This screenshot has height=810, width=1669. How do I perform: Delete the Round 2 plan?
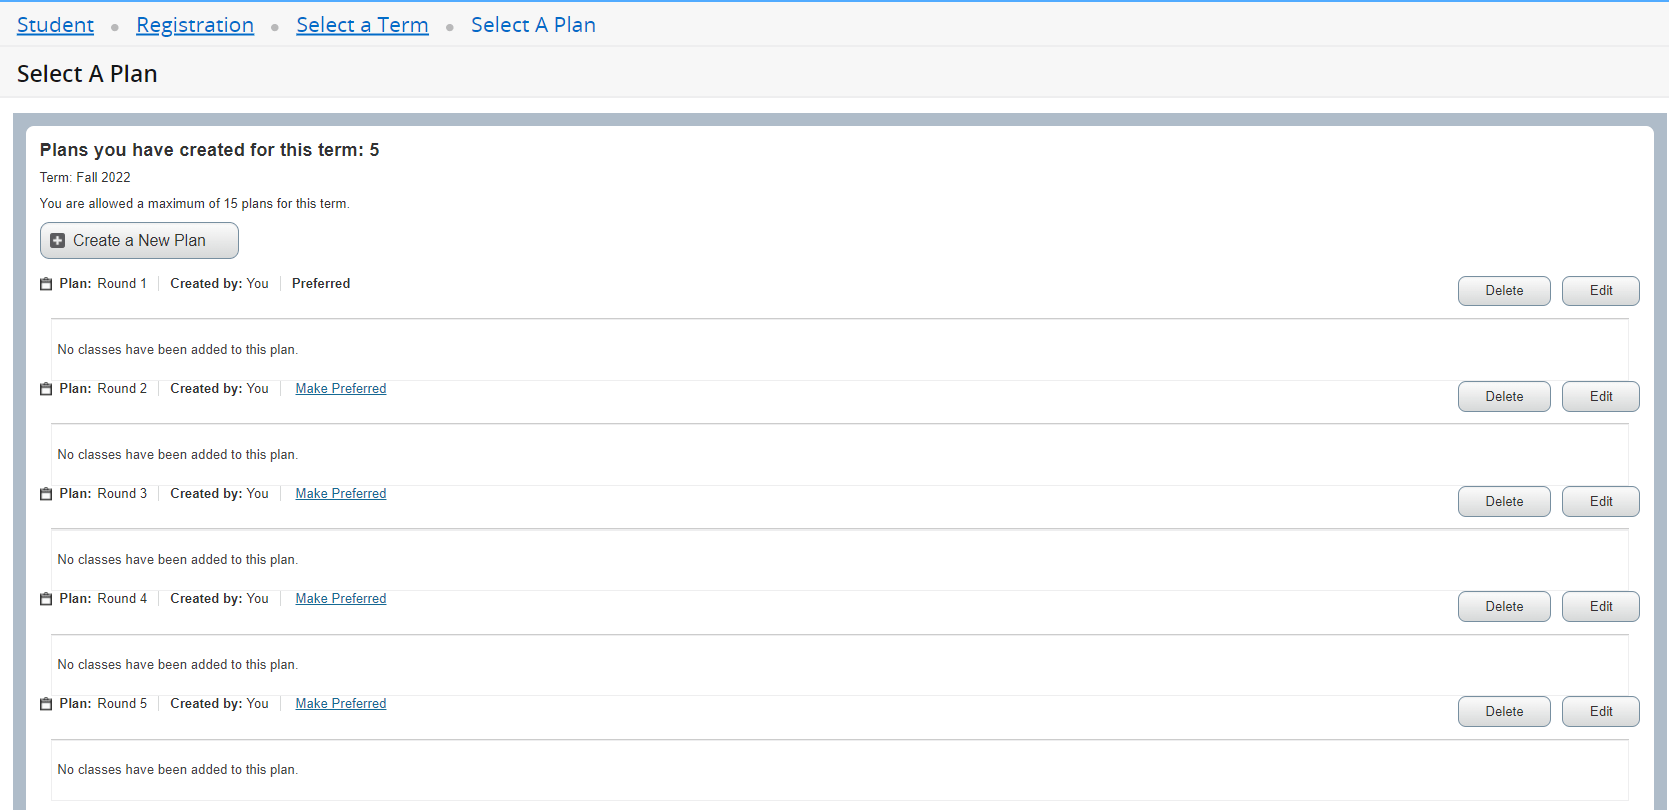click(x=1504, y=397)
